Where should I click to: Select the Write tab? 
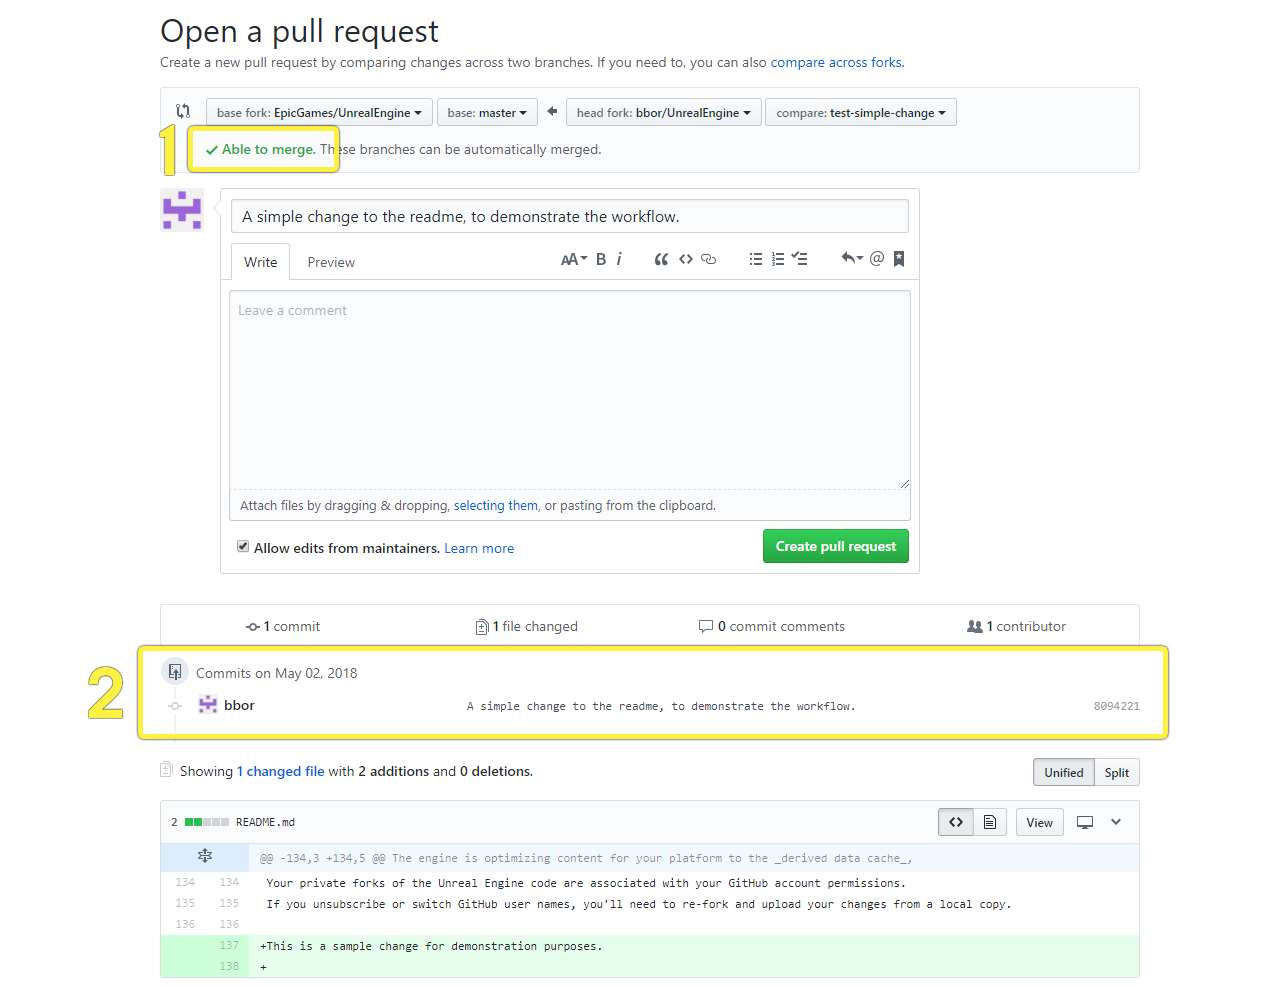tap(261, 262)
